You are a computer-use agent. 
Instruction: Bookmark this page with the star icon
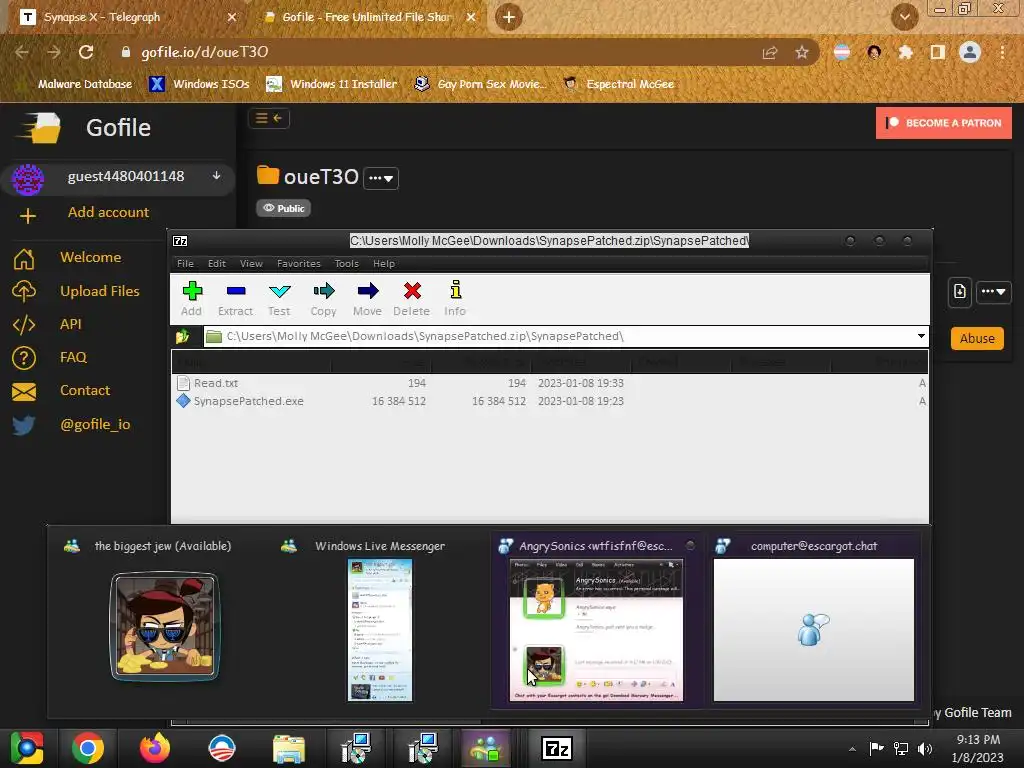[x=802, y=52]
